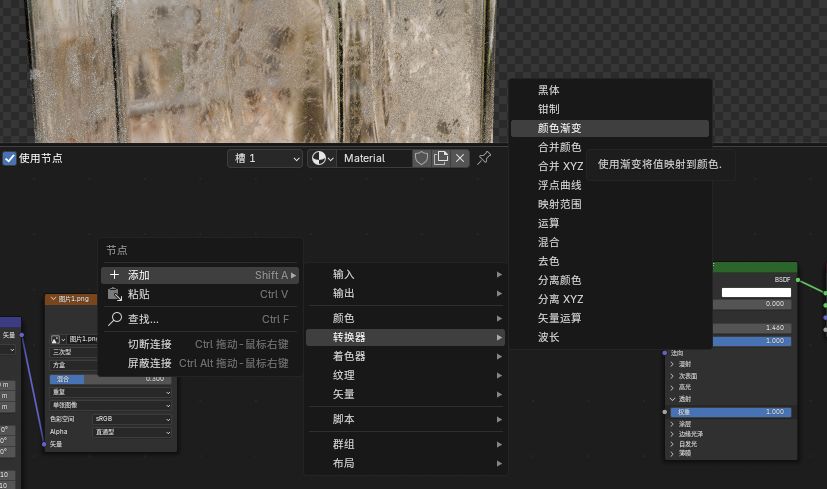Collapse the 图片1.png node header arrow
827x489 pixels.
[x=53, y=299]
